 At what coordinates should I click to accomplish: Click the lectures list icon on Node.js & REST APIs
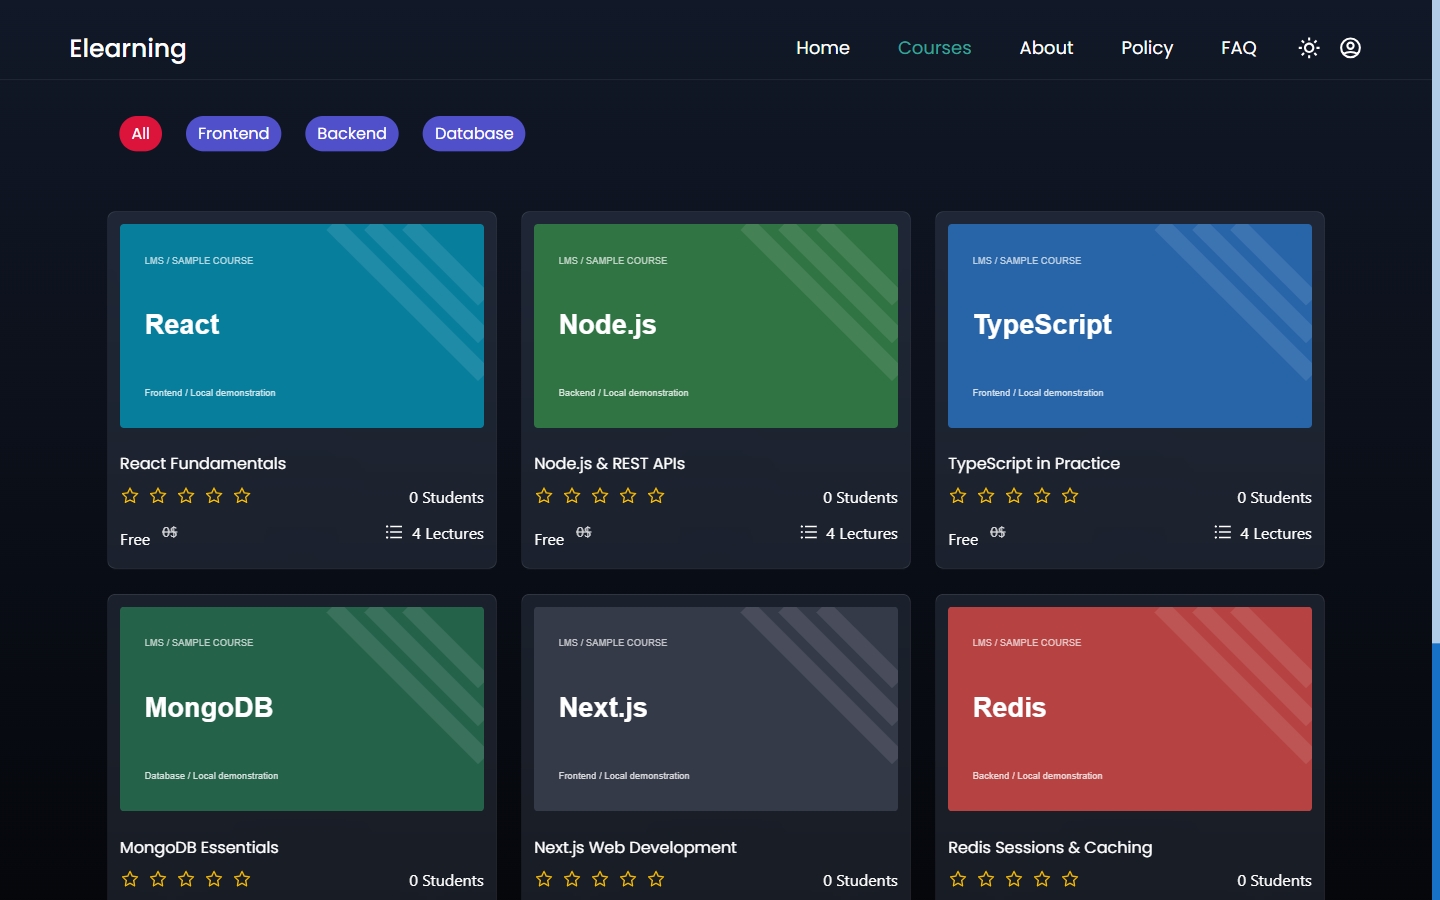(808, 532)
